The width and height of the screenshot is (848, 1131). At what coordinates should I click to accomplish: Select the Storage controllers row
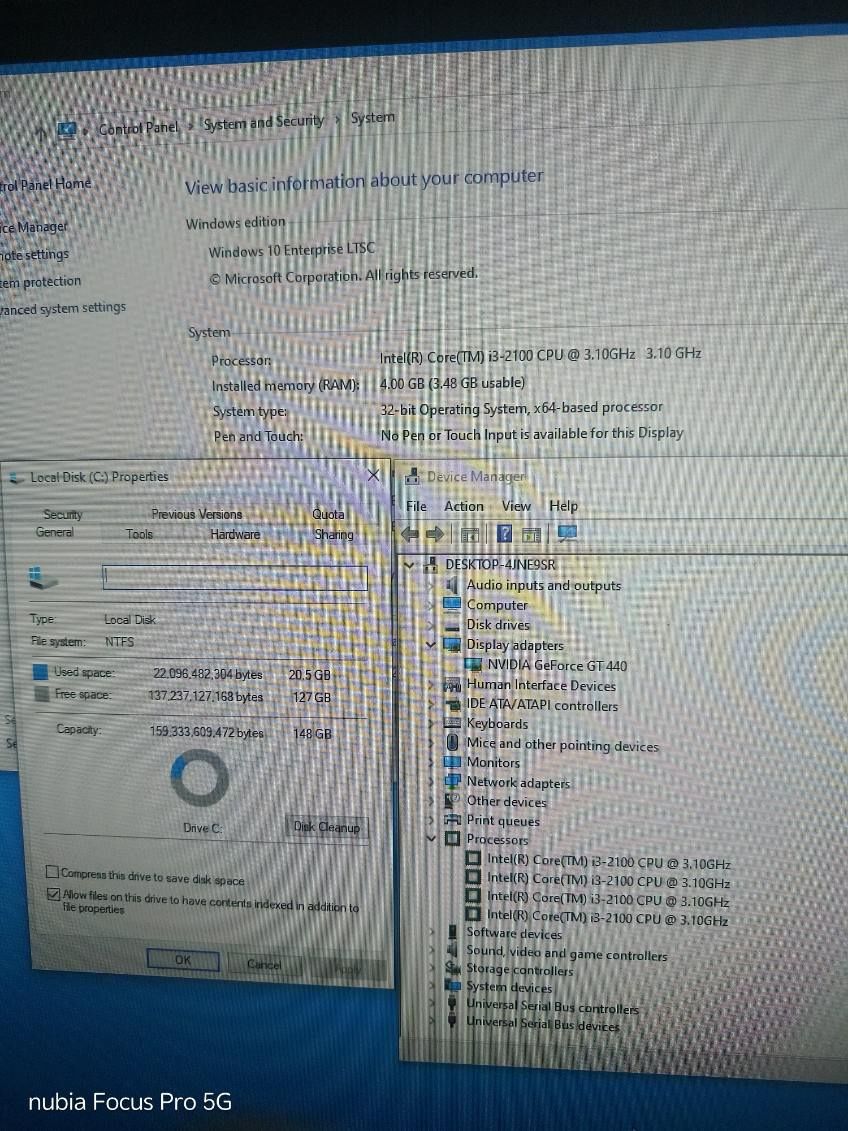point(519,970)
